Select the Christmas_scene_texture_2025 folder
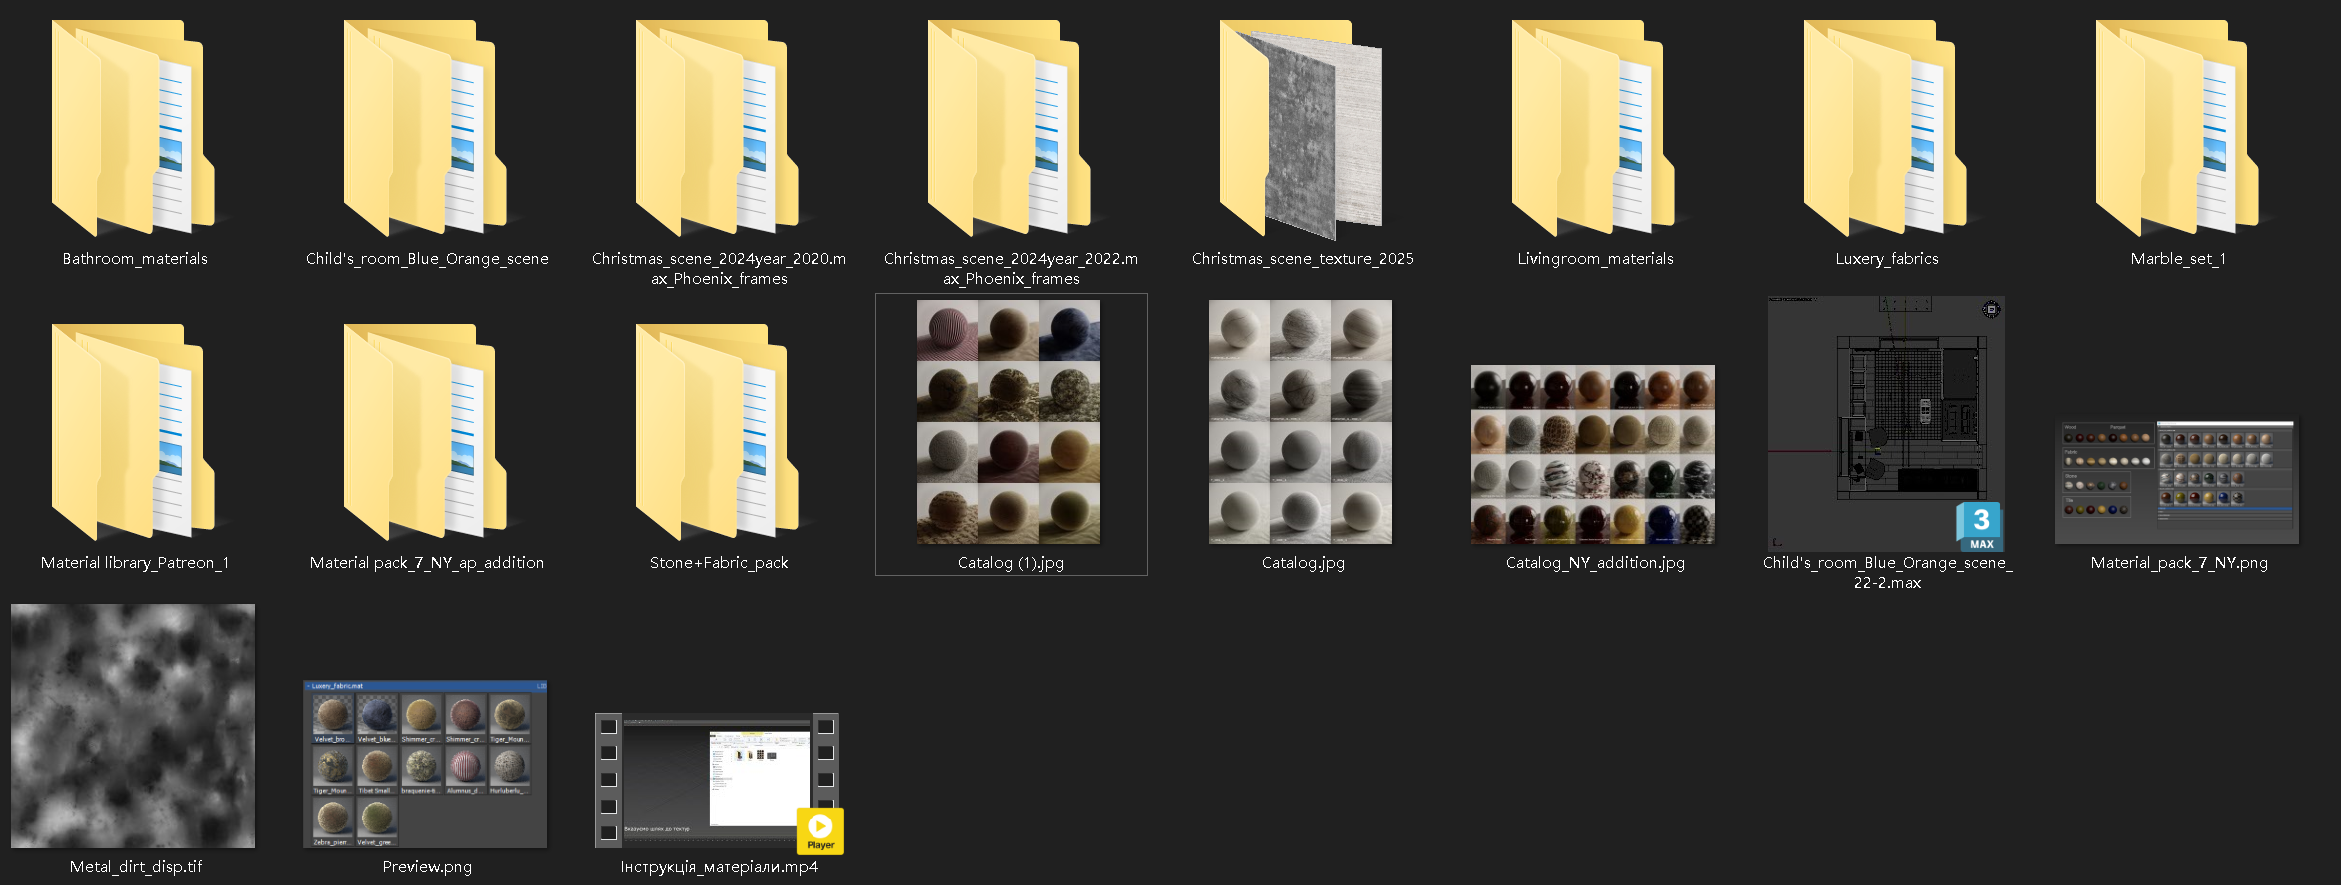The width and height of the screenshot is (2341, 885). 1301,130
